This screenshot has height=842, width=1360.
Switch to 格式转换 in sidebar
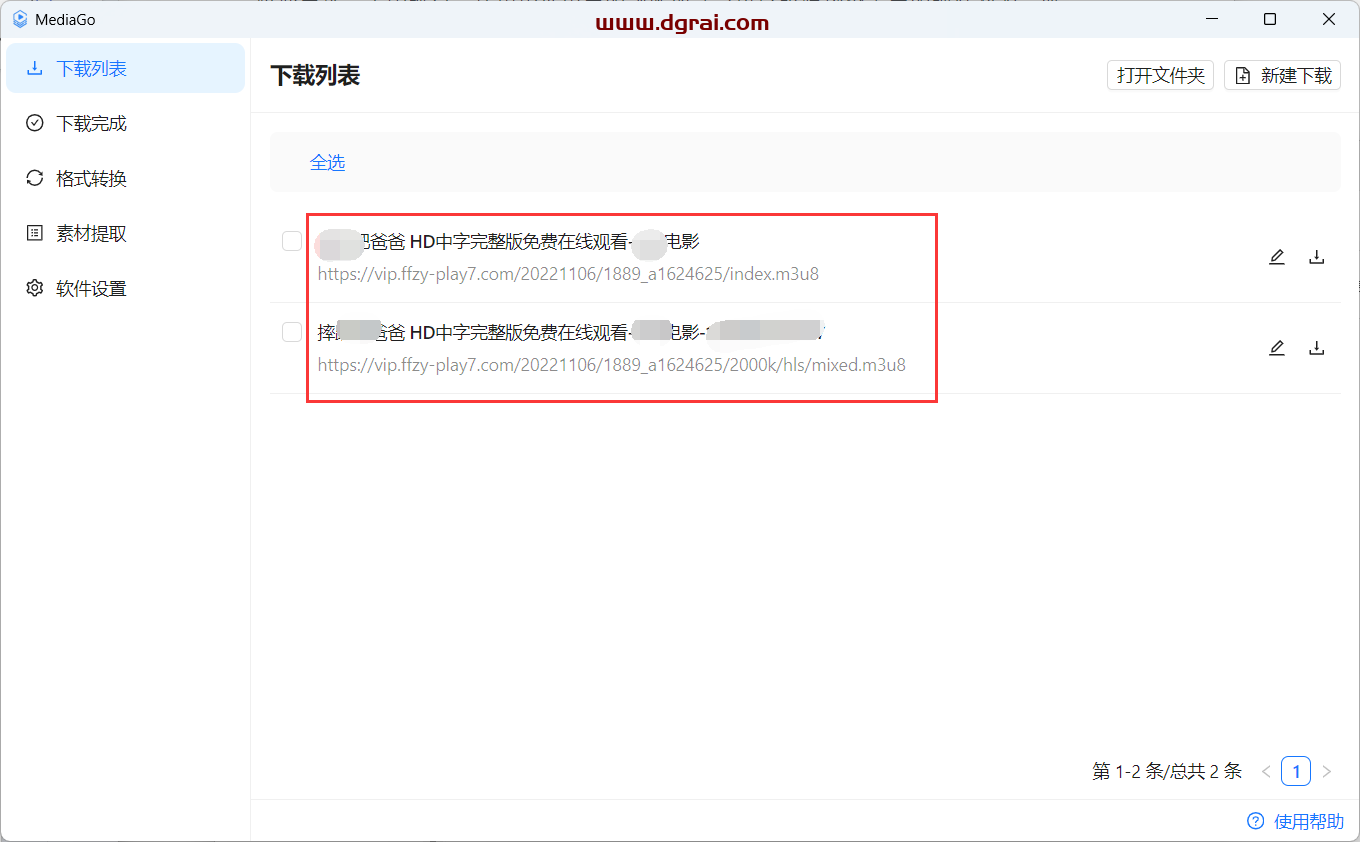(125, 178)
